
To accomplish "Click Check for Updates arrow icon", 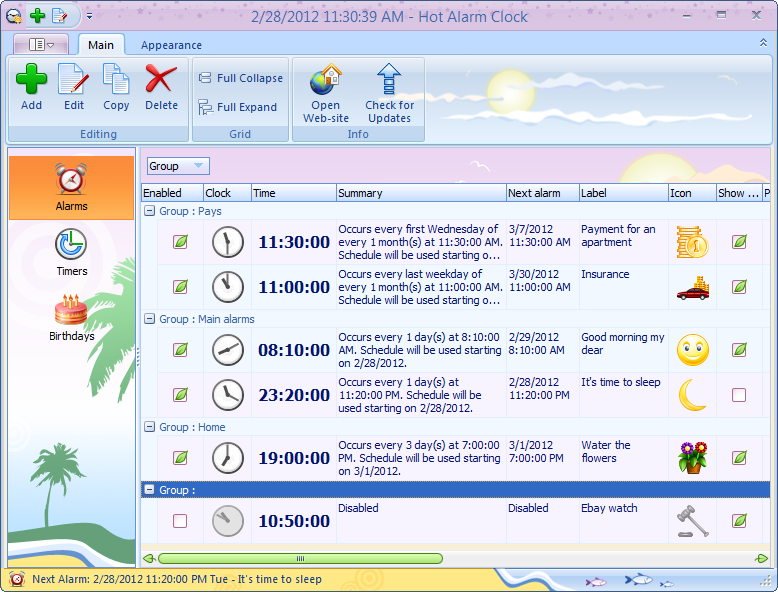I will click(x=389, y=80).
